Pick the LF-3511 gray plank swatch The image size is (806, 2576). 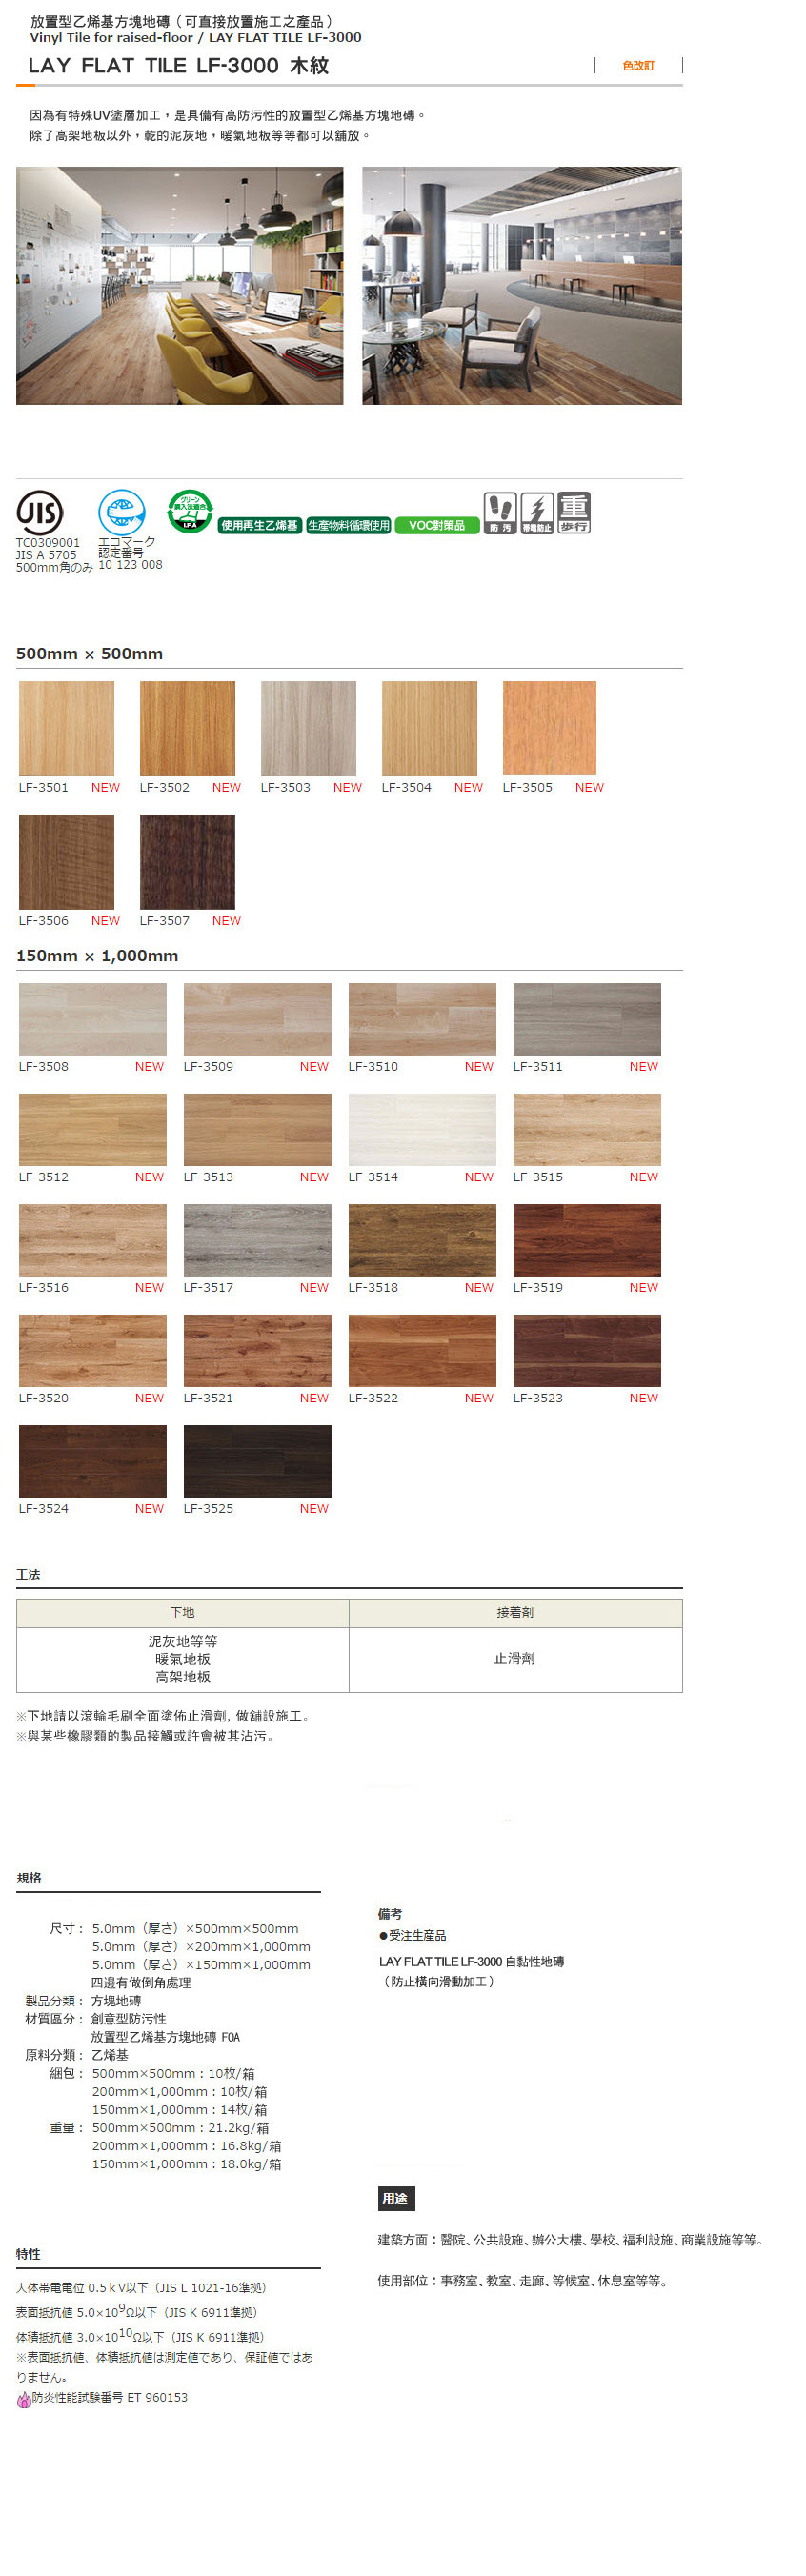[587, 1019]
